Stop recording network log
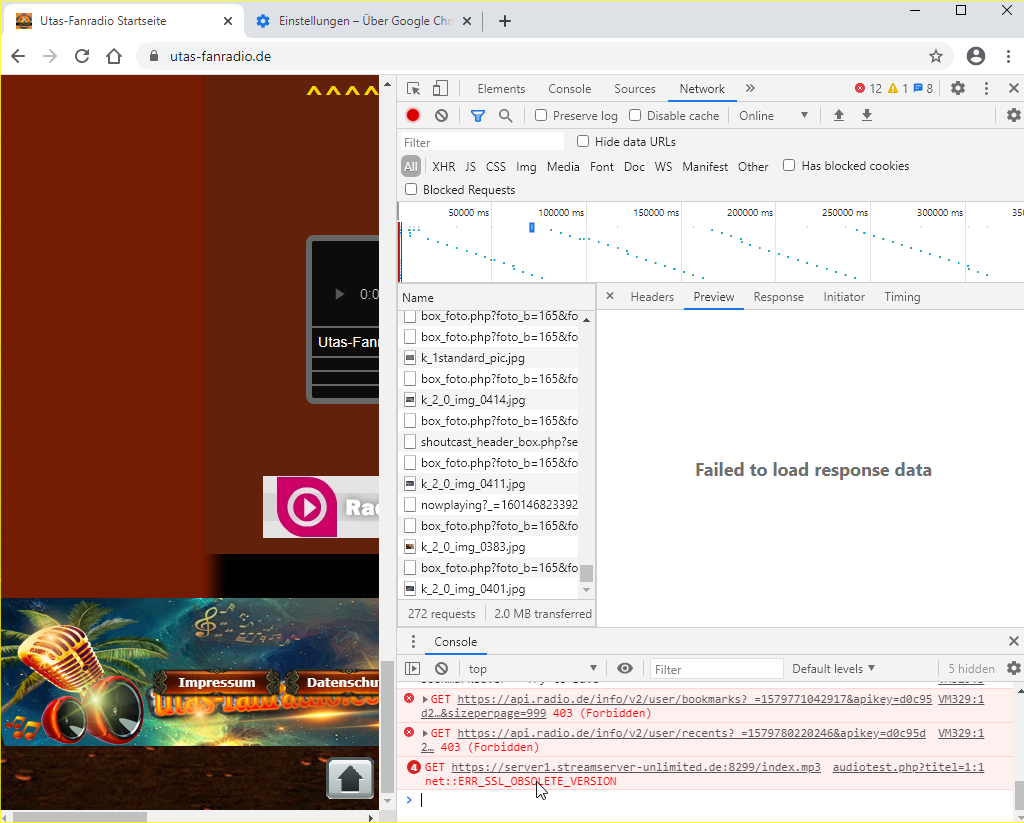1024x823 pixels. pos(413,116)
